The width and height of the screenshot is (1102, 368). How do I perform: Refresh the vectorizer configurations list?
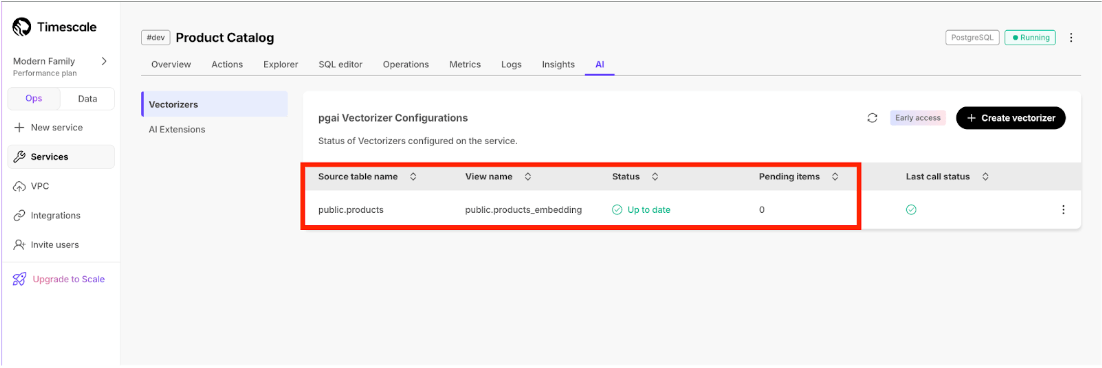872,118
